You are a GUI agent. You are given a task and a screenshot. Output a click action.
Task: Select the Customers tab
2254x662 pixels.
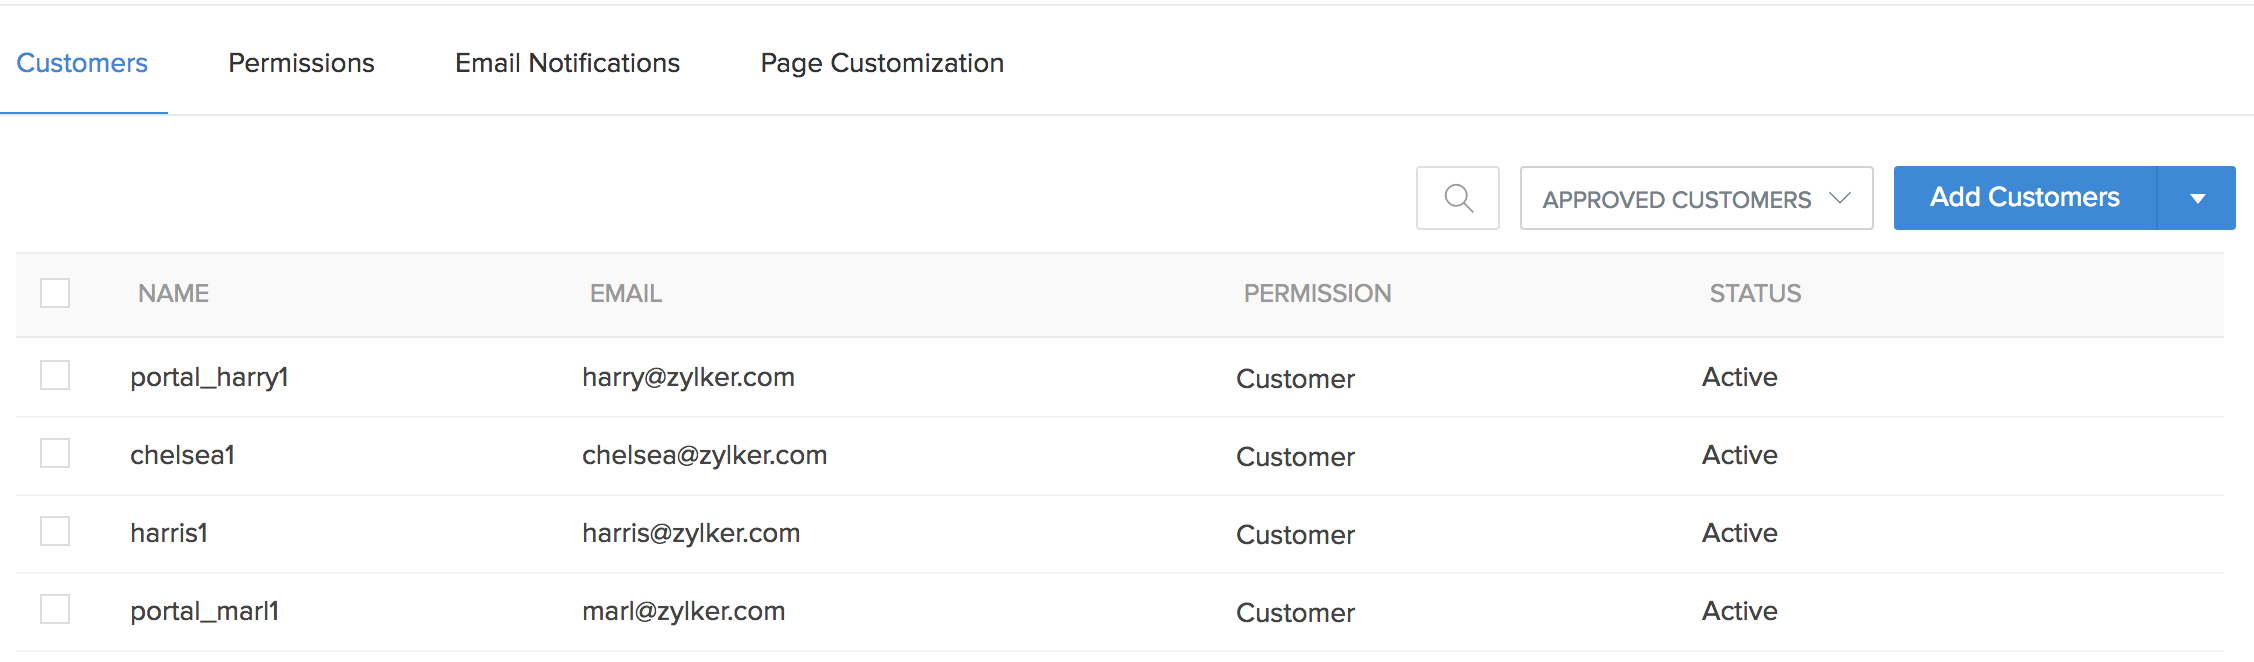[x=82, y=63]
